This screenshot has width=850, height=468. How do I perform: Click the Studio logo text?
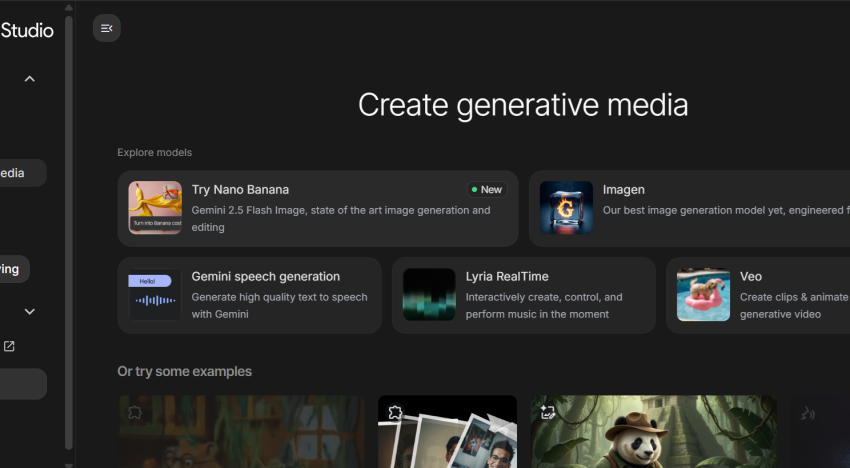(27, 30)
